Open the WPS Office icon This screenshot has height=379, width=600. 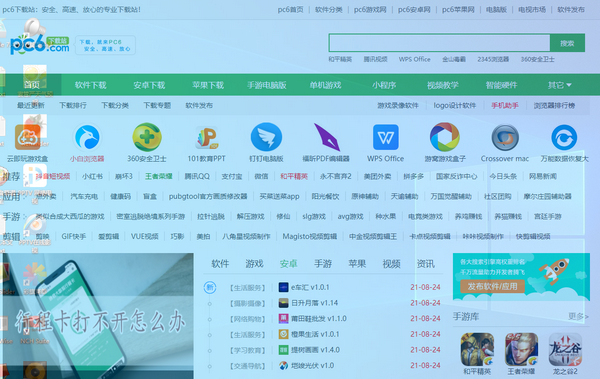tap(386, 137)
